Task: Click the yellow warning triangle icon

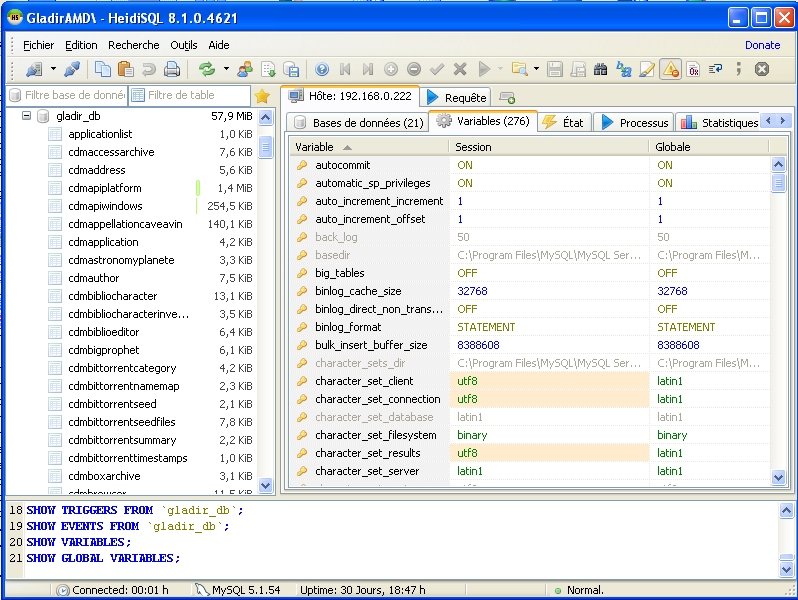Action: [x=670, y=69]
